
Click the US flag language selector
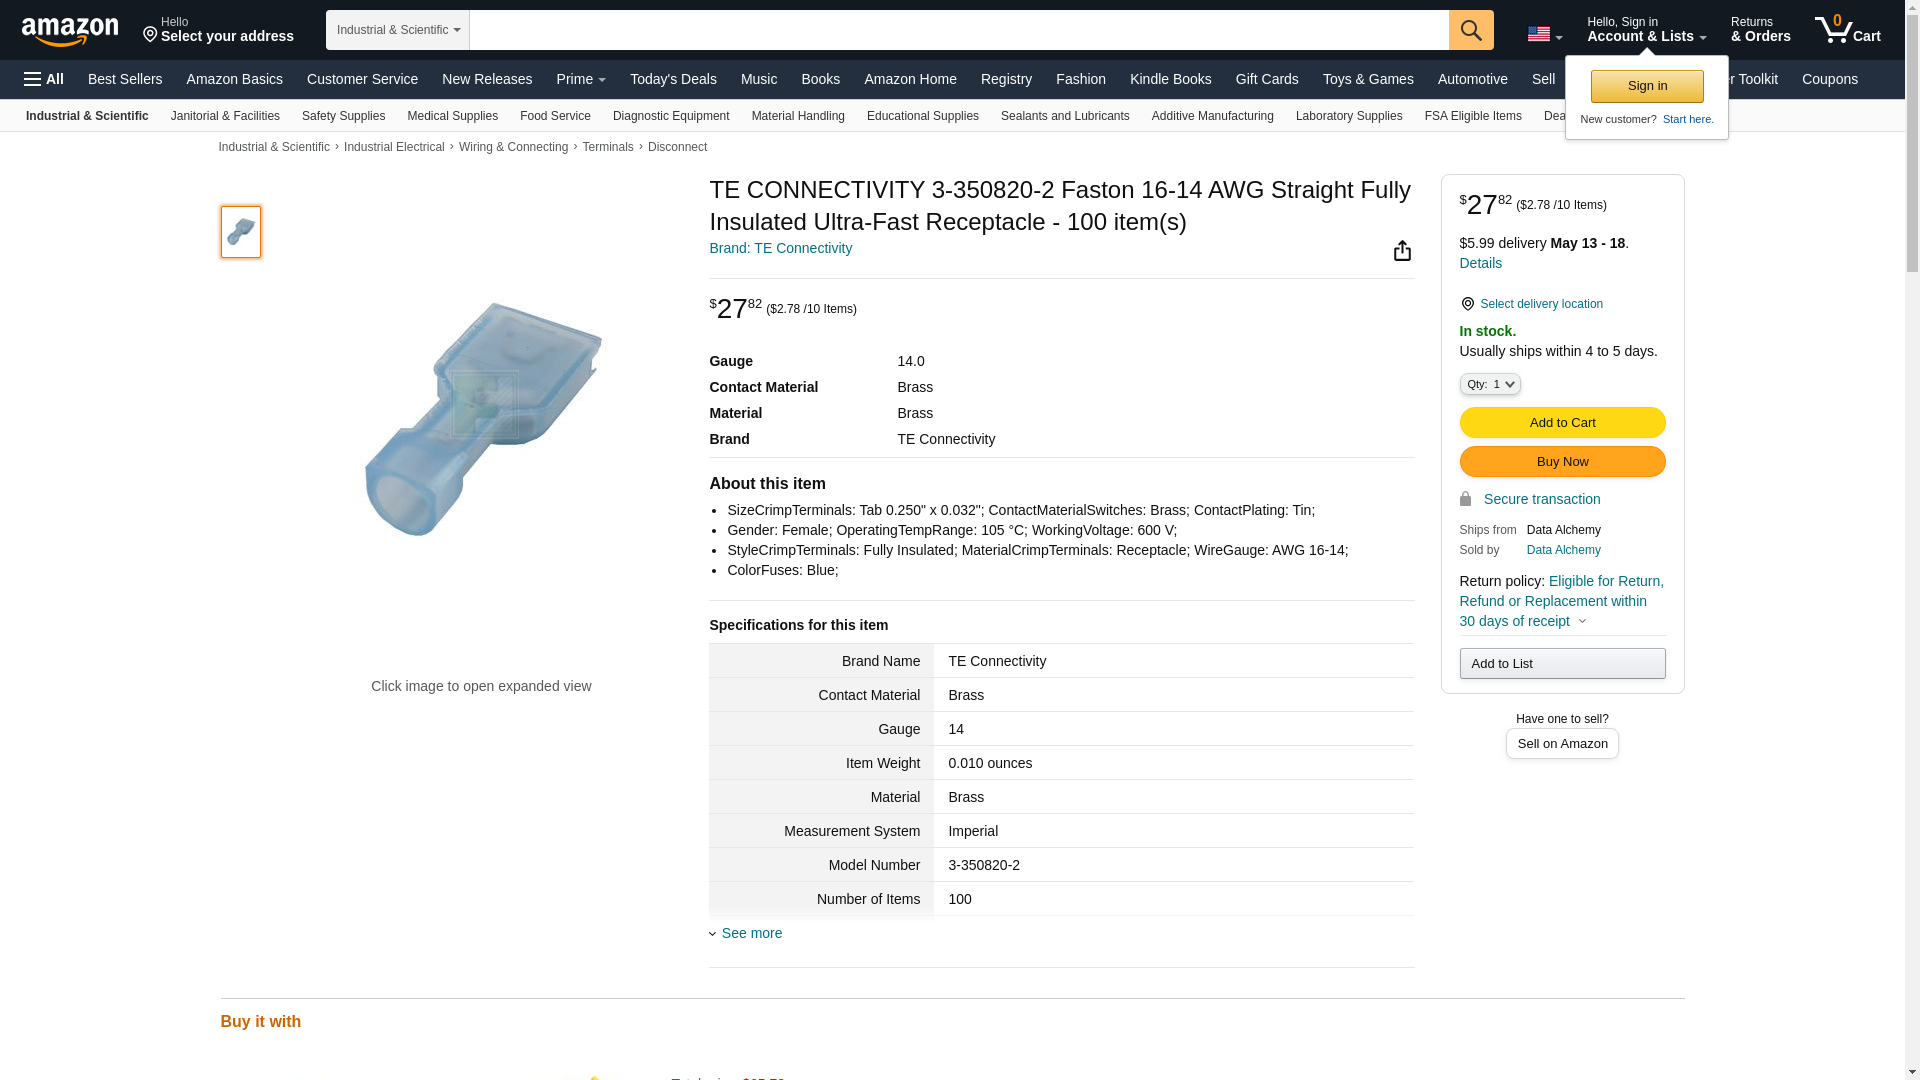(x=1544, y=35)
